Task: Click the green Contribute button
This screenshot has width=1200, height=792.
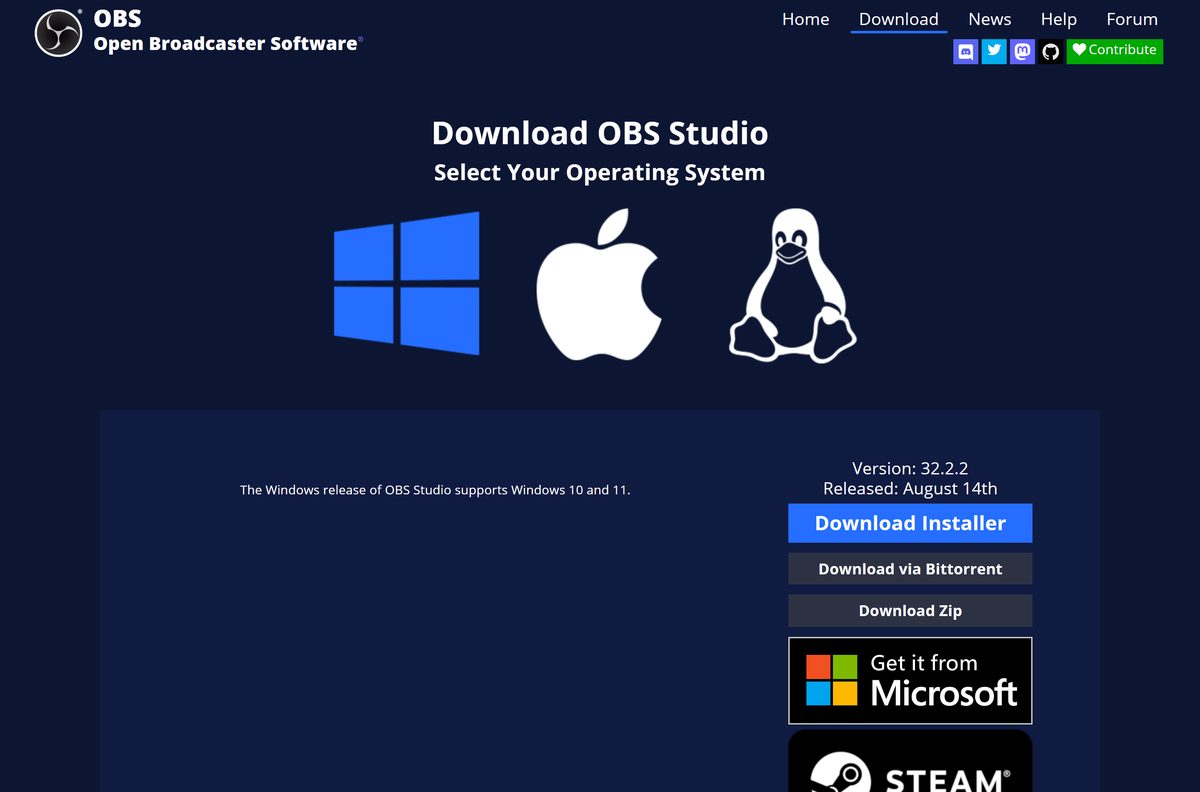Action: 1115,51
